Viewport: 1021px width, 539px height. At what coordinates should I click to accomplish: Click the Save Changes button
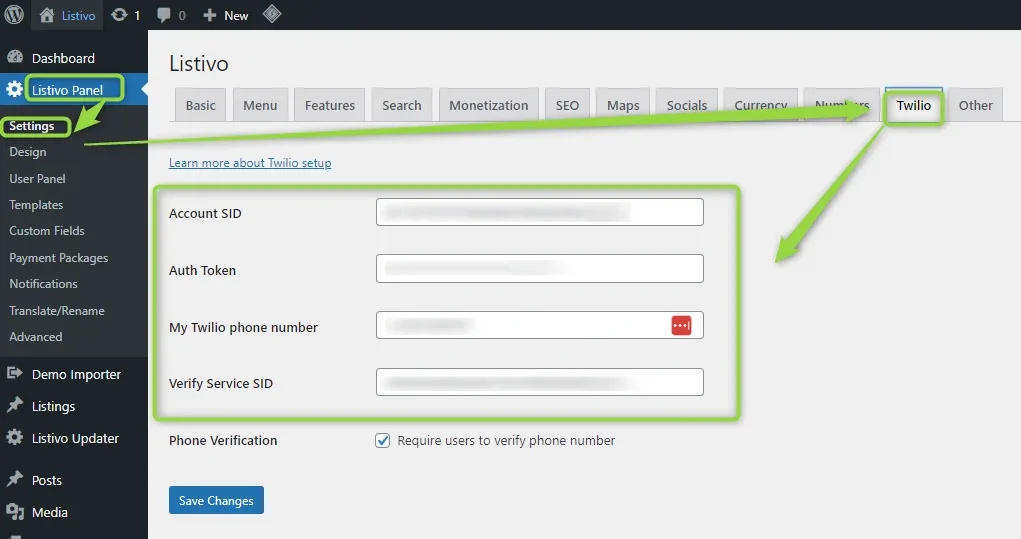tap(216, 500)
